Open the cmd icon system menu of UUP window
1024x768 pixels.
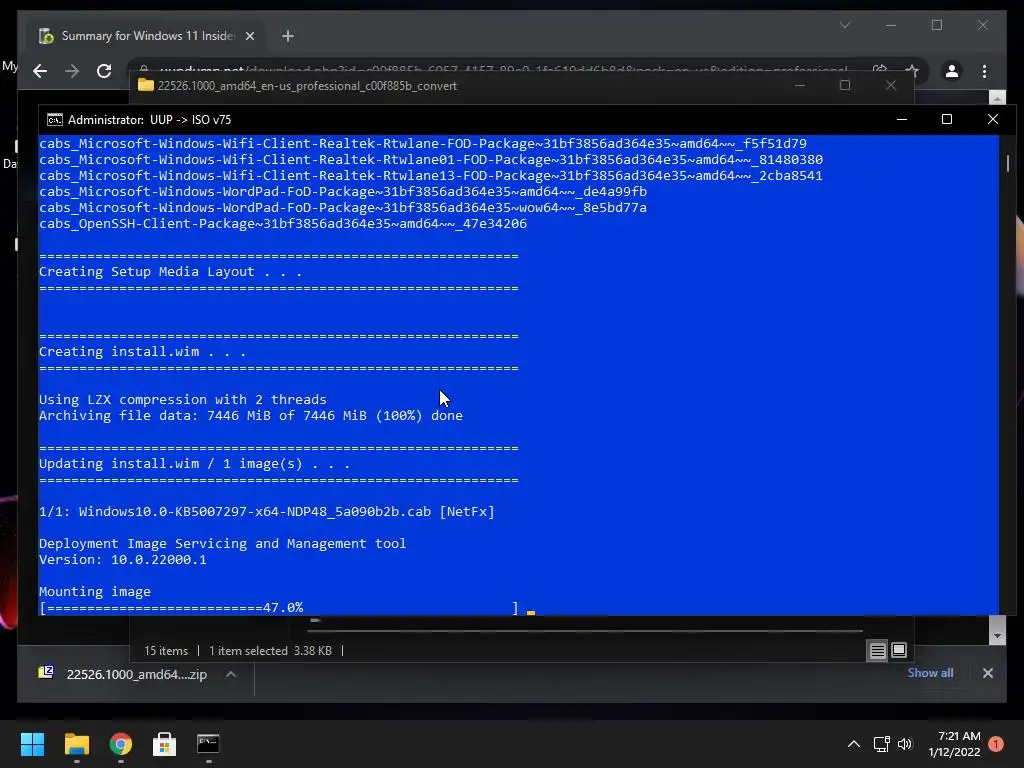[x=55, y=120]
